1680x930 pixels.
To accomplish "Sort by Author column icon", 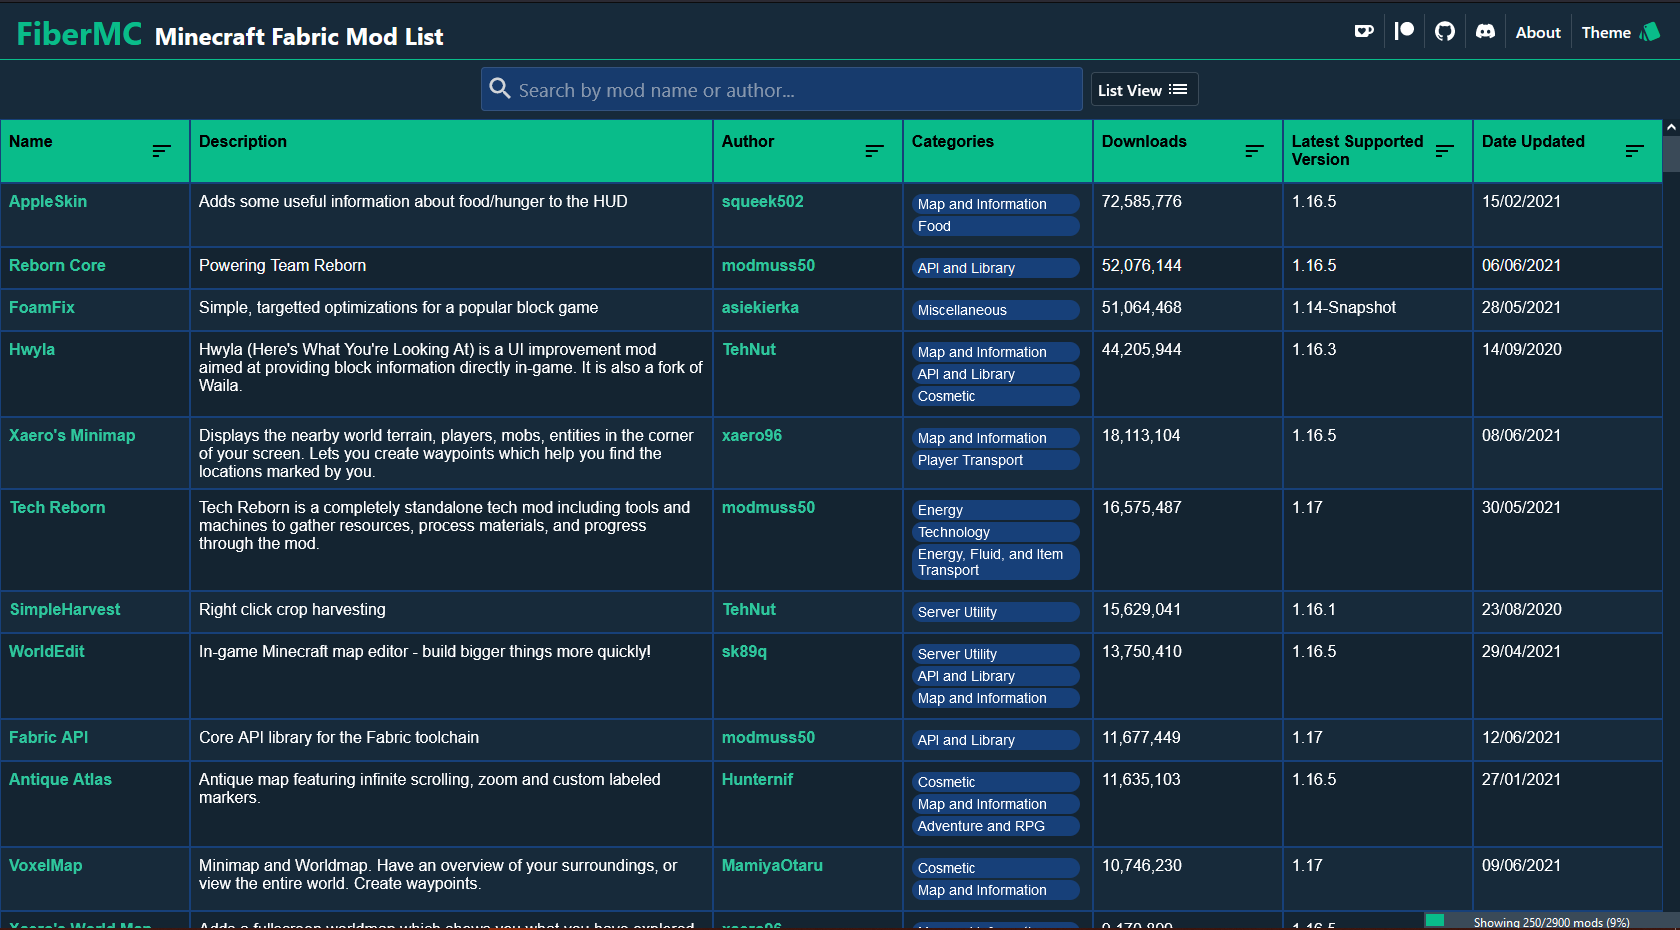I will tap(874, 151).
